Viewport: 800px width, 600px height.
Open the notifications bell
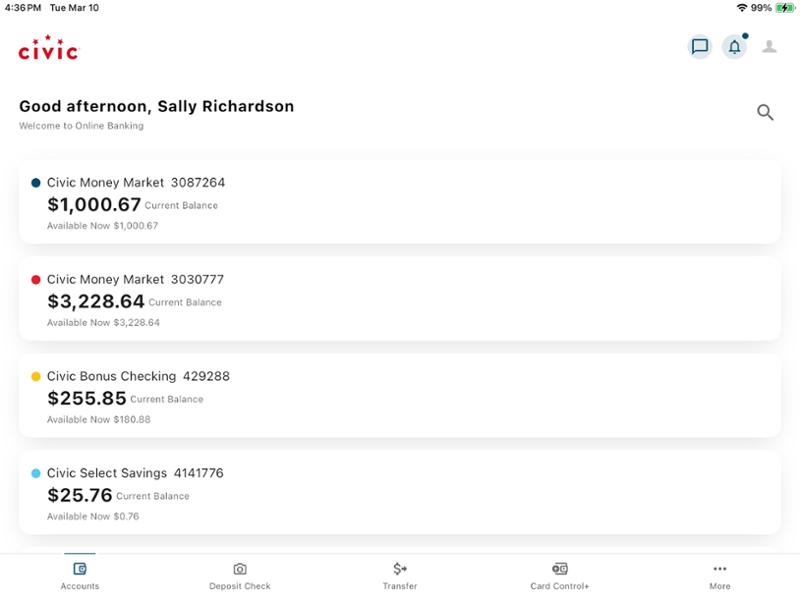pyautogui.click(x=734, y=47)
